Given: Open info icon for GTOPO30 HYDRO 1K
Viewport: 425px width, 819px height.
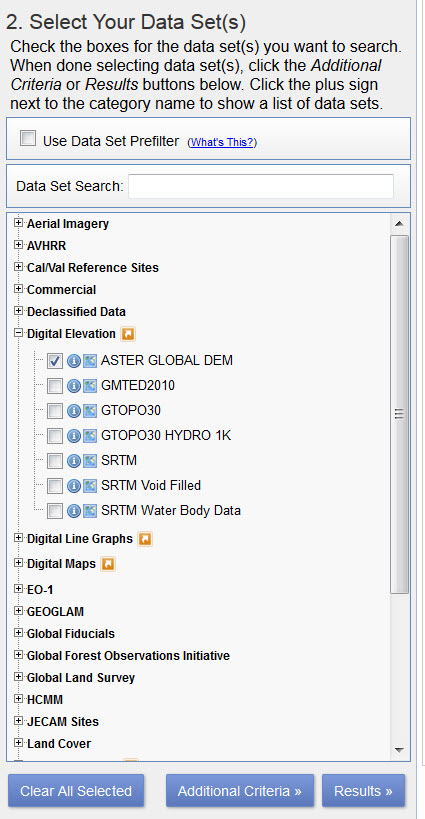Looking at the screenshot, I should (74, 436).
